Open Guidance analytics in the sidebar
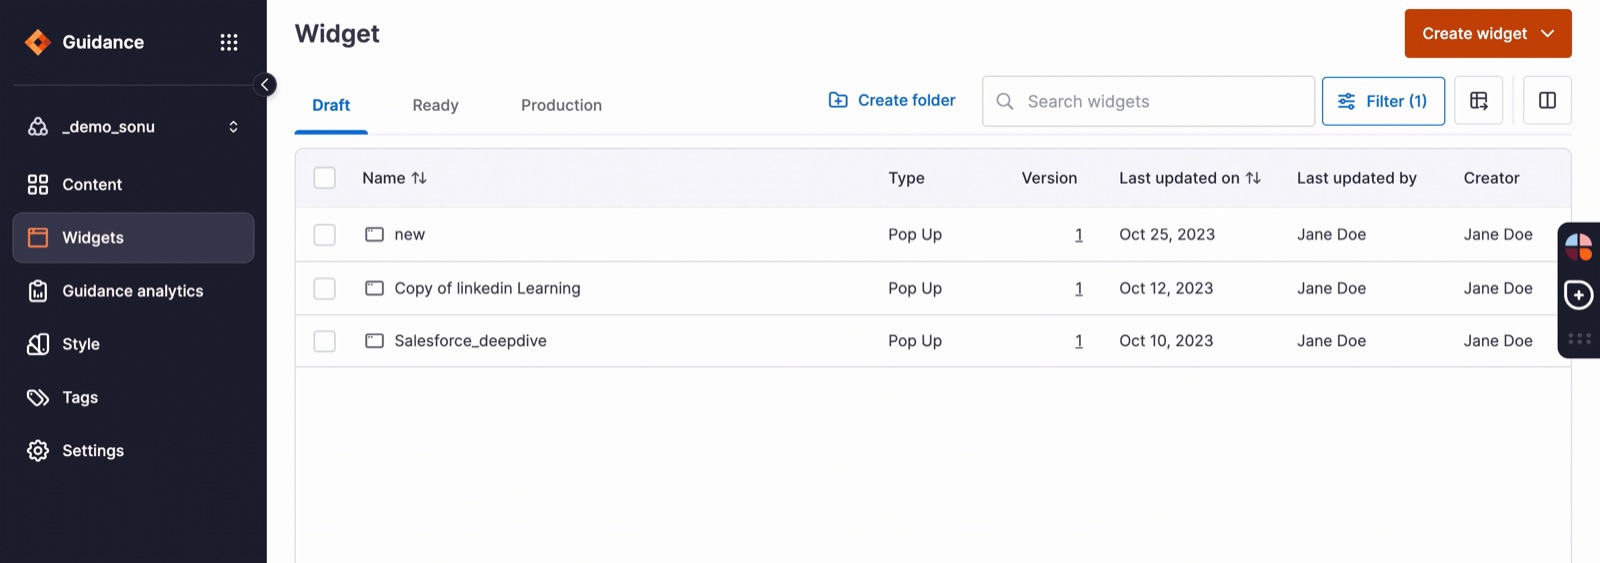 133,291
